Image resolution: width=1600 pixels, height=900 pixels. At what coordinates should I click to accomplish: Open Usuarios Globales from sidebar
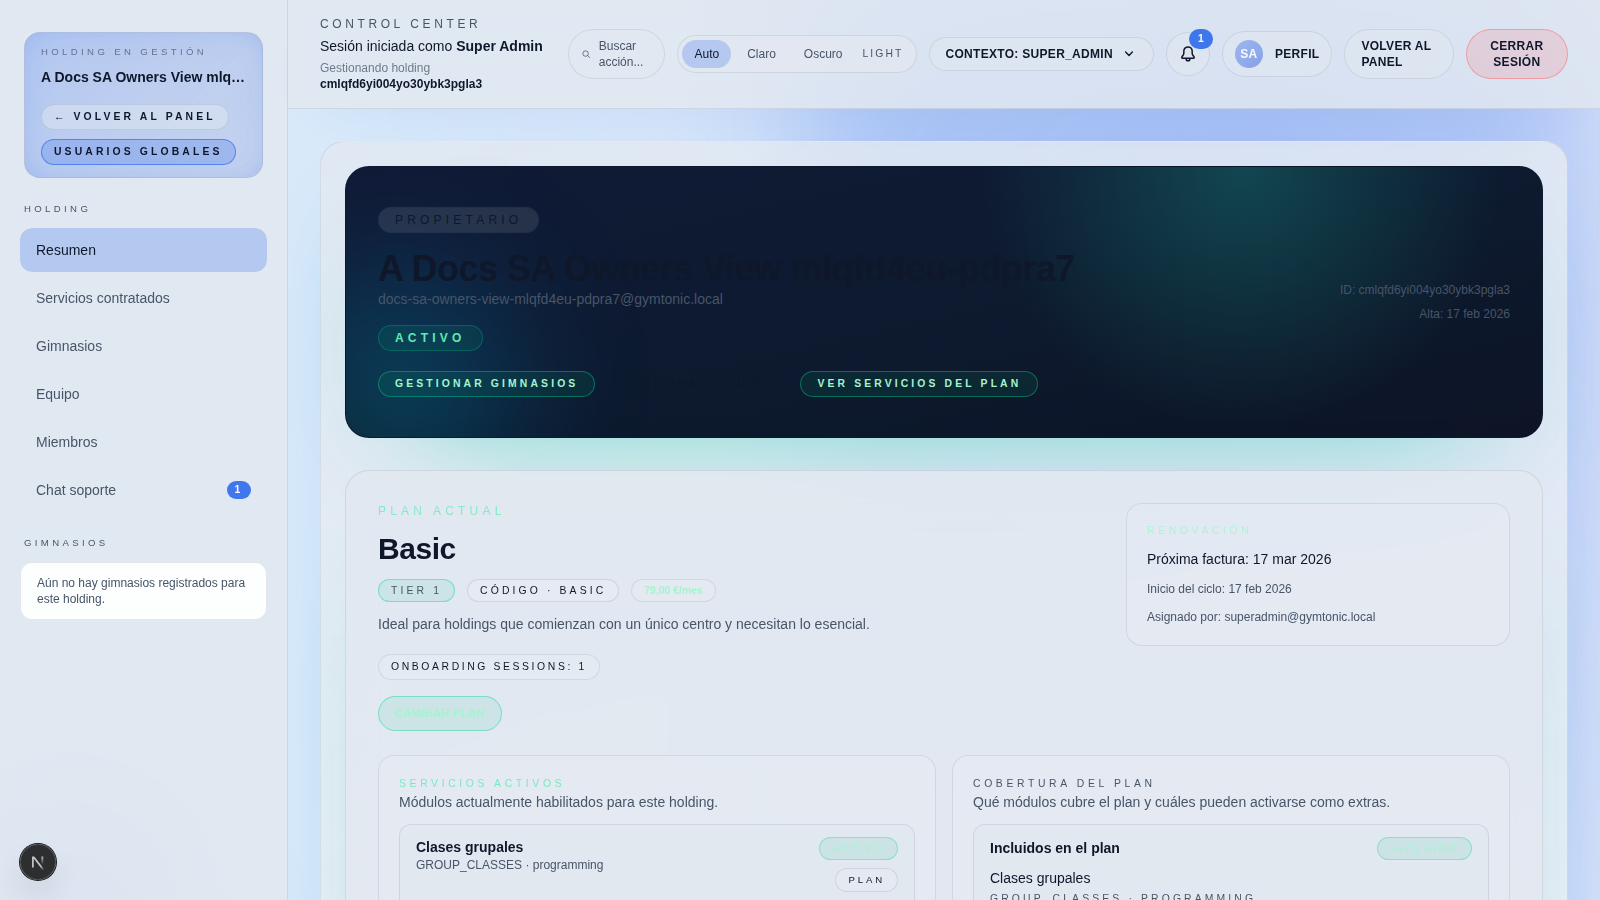click(x=138, y=152)
